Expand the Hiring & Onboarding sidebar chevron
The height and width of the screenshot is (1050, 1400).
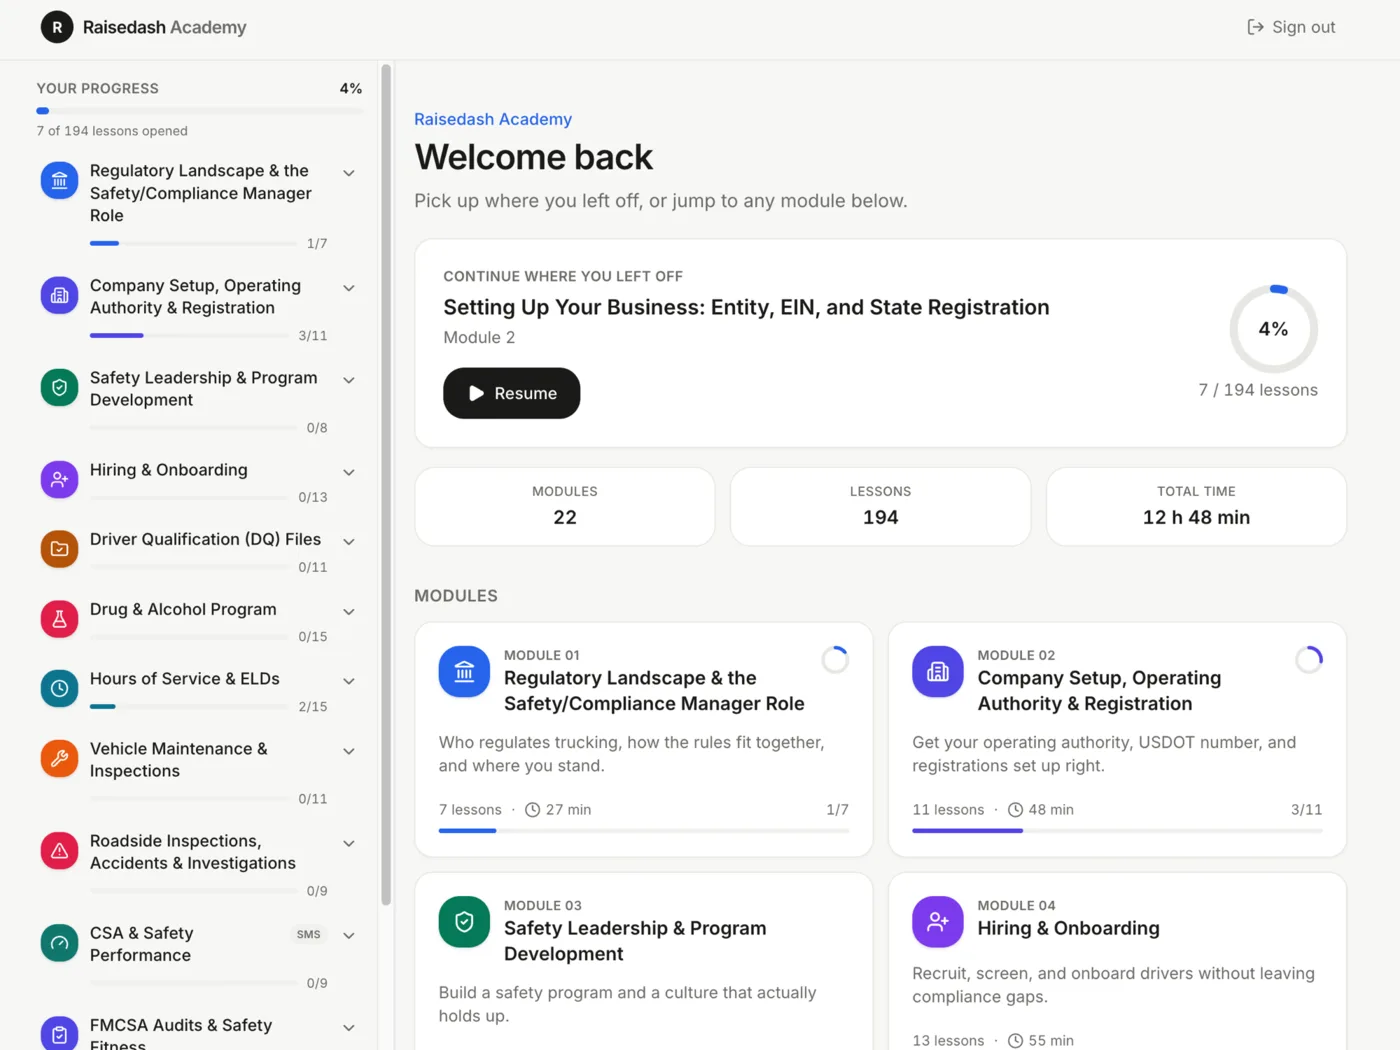pyautogui.click(x=349, y=472)
